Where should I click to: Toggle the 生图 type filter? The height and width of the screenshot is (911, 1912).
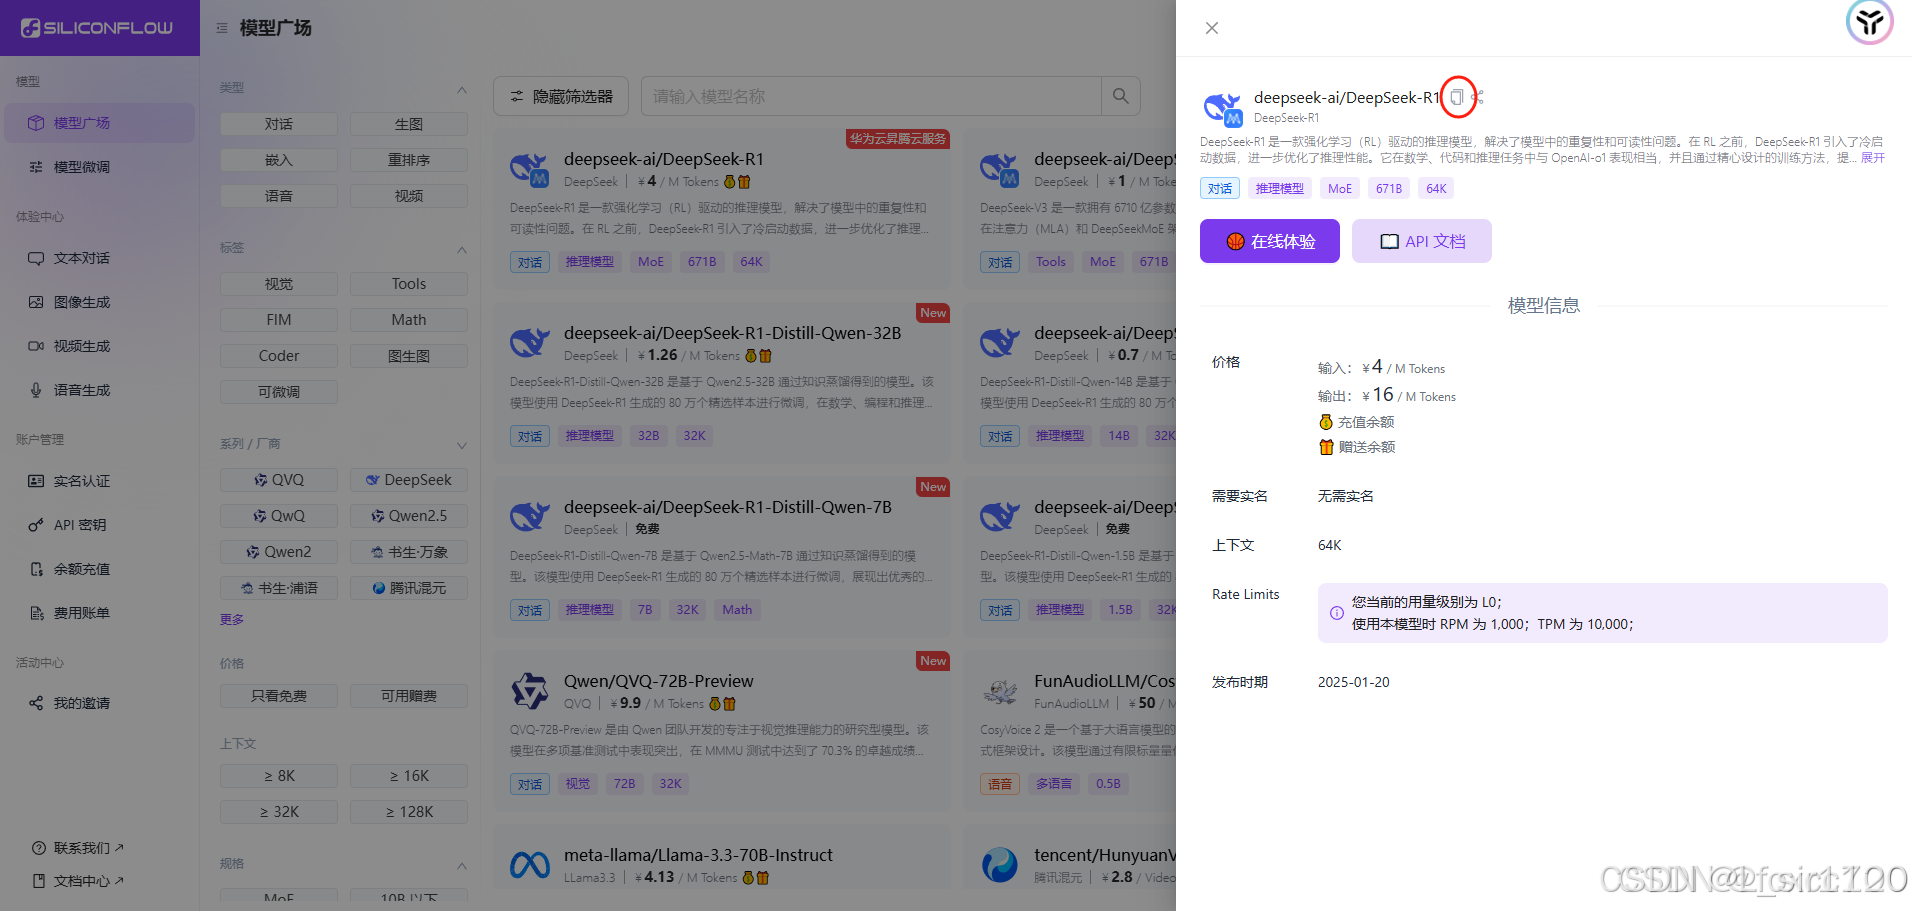(x=409, y=124)
